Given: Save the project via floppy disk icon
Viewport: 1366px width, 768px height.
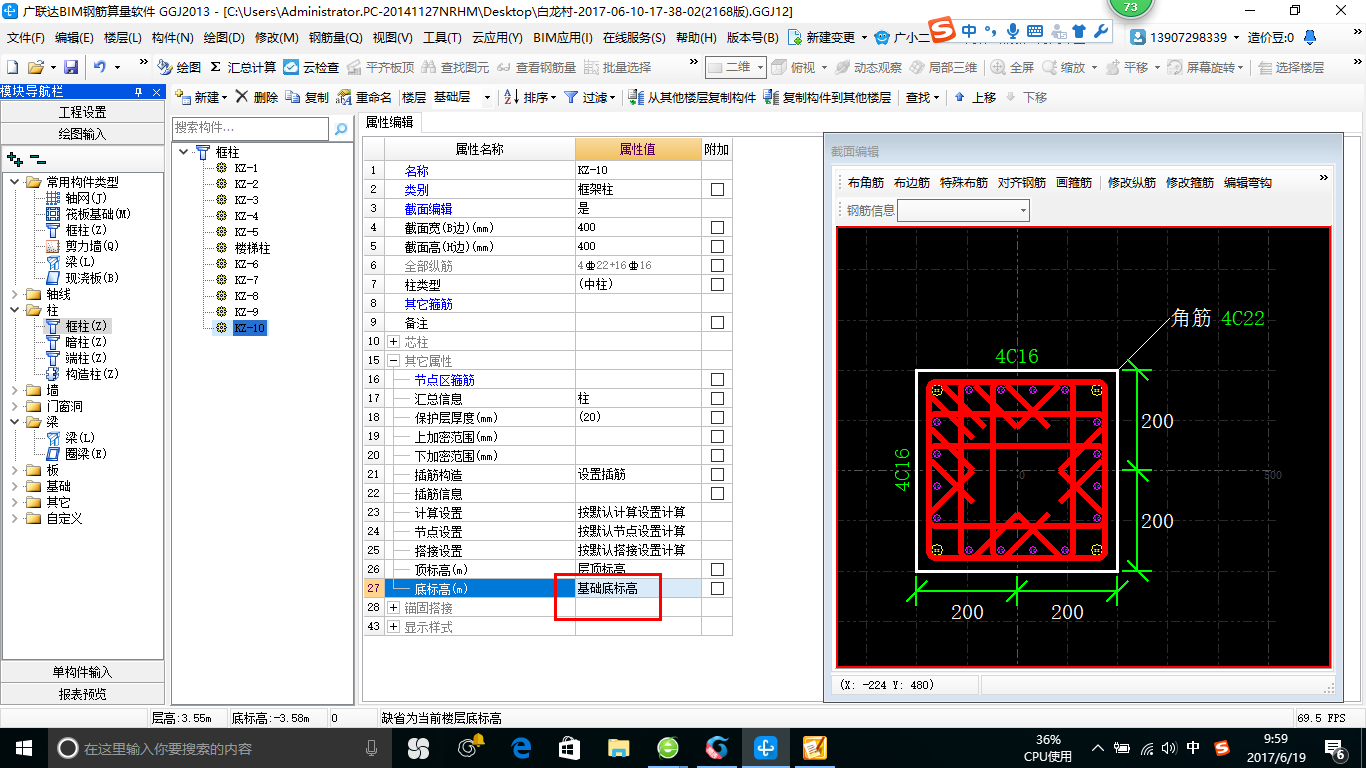Looking at the screenshot, I should tap(71, 67).
